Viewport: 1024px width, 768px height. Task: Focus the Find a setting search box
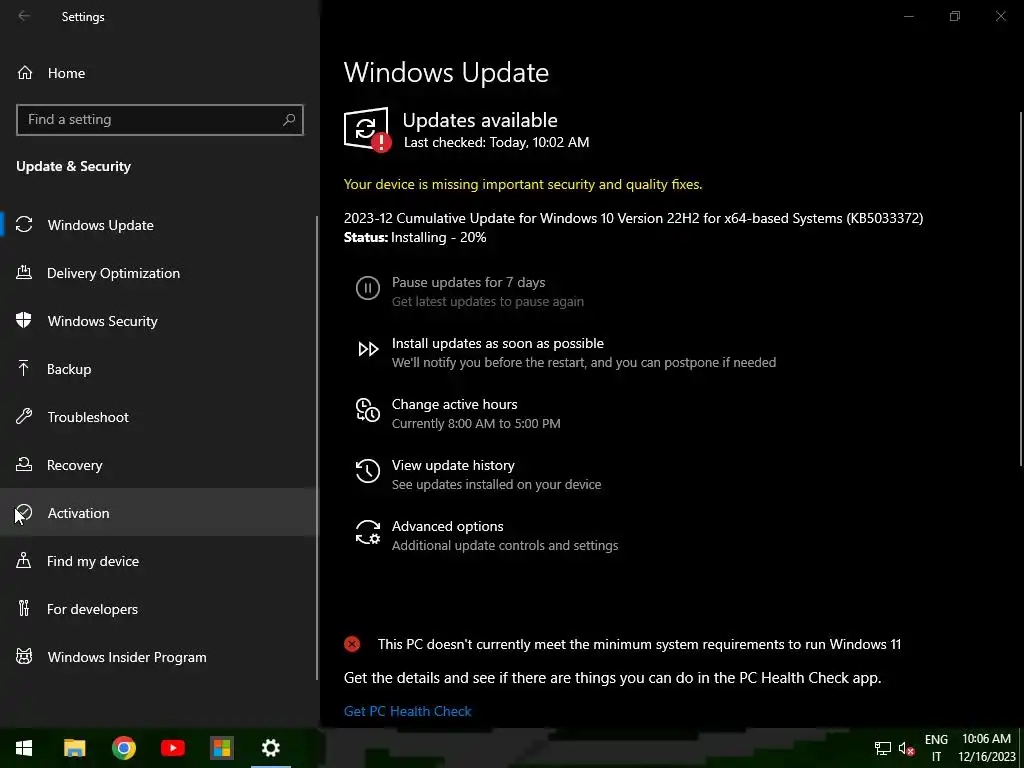159,120
